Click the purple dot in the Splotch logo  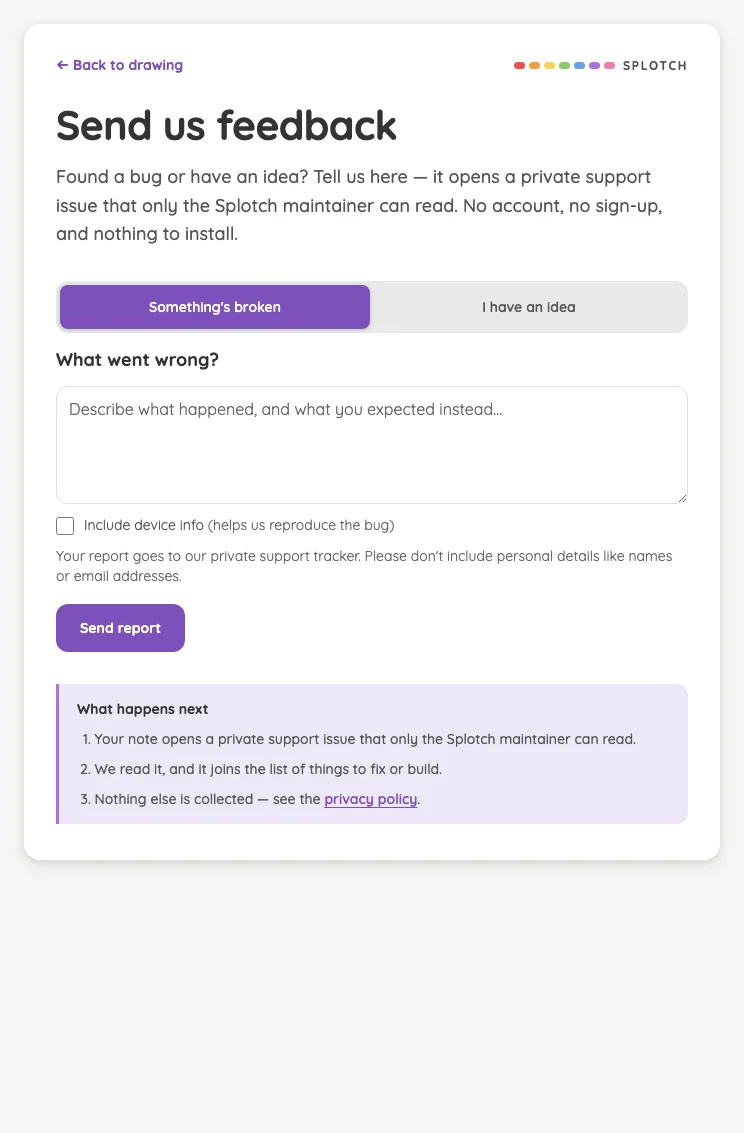(594, 66)
